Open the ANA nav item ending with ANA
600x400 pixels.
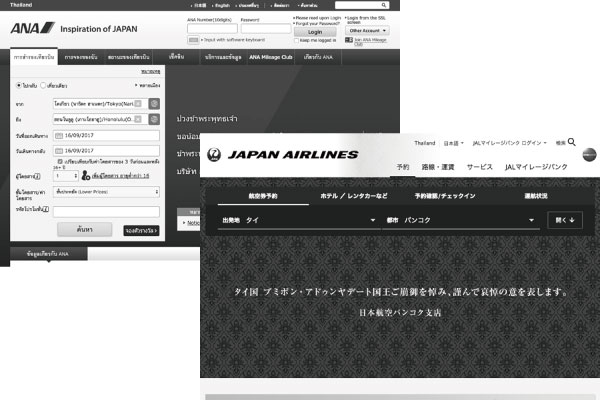click(318, 57)
